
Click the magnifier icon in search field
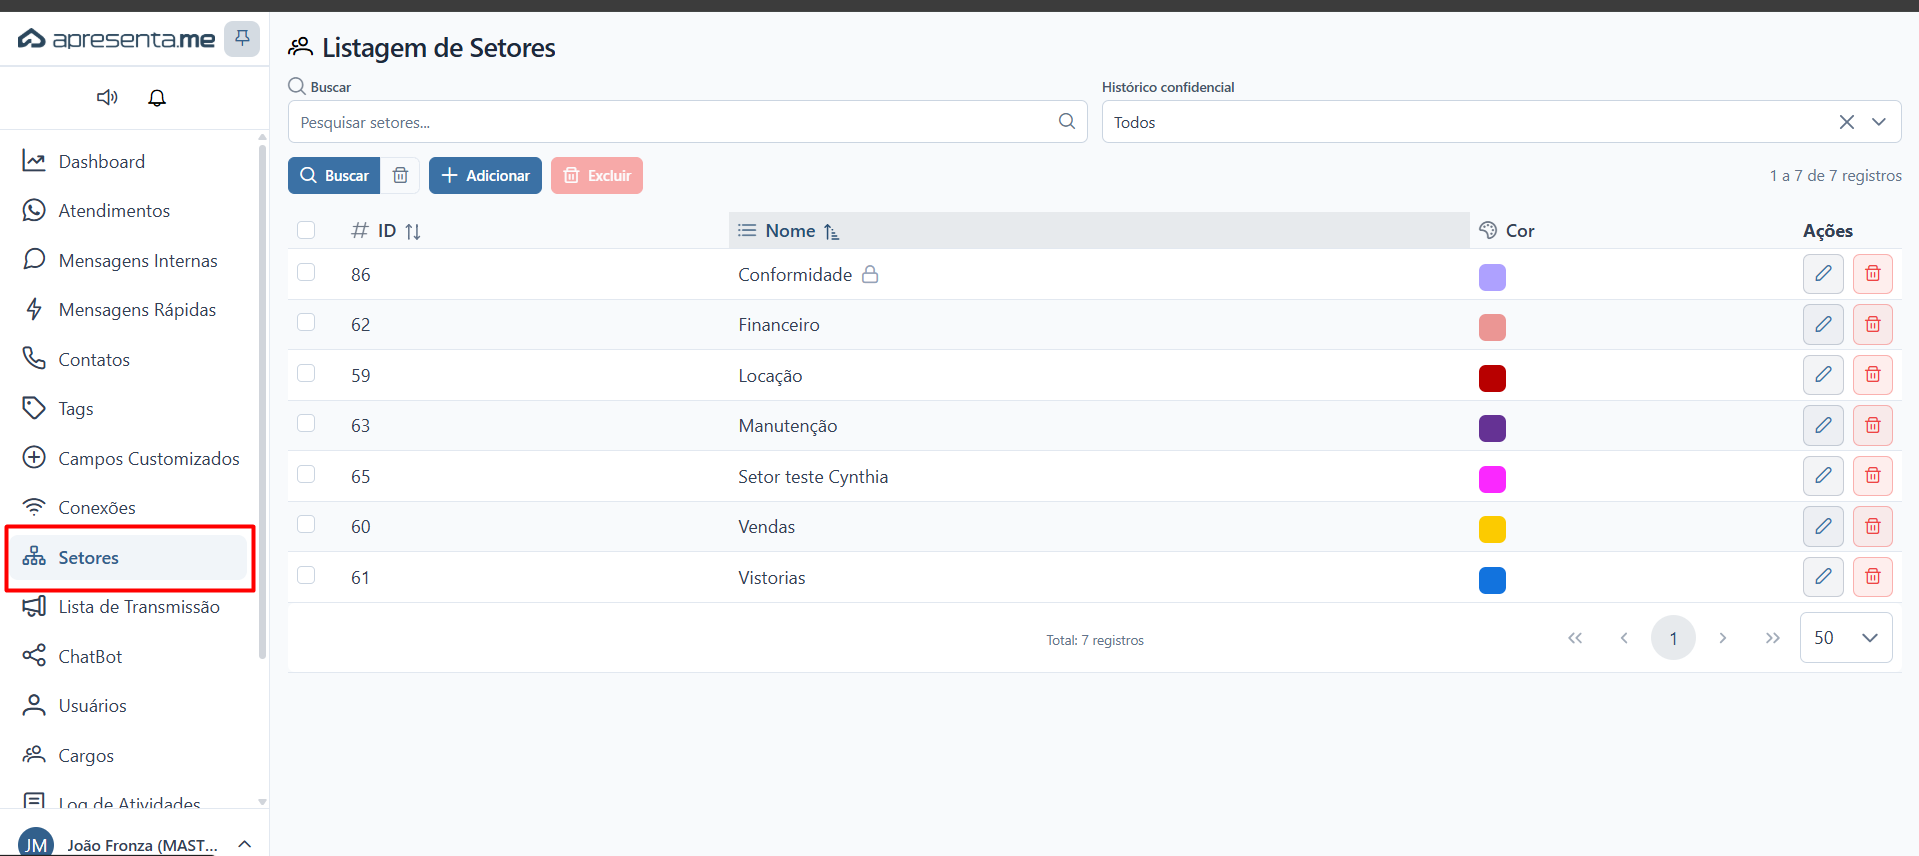pyautogui.click(x=1067, y=121)
